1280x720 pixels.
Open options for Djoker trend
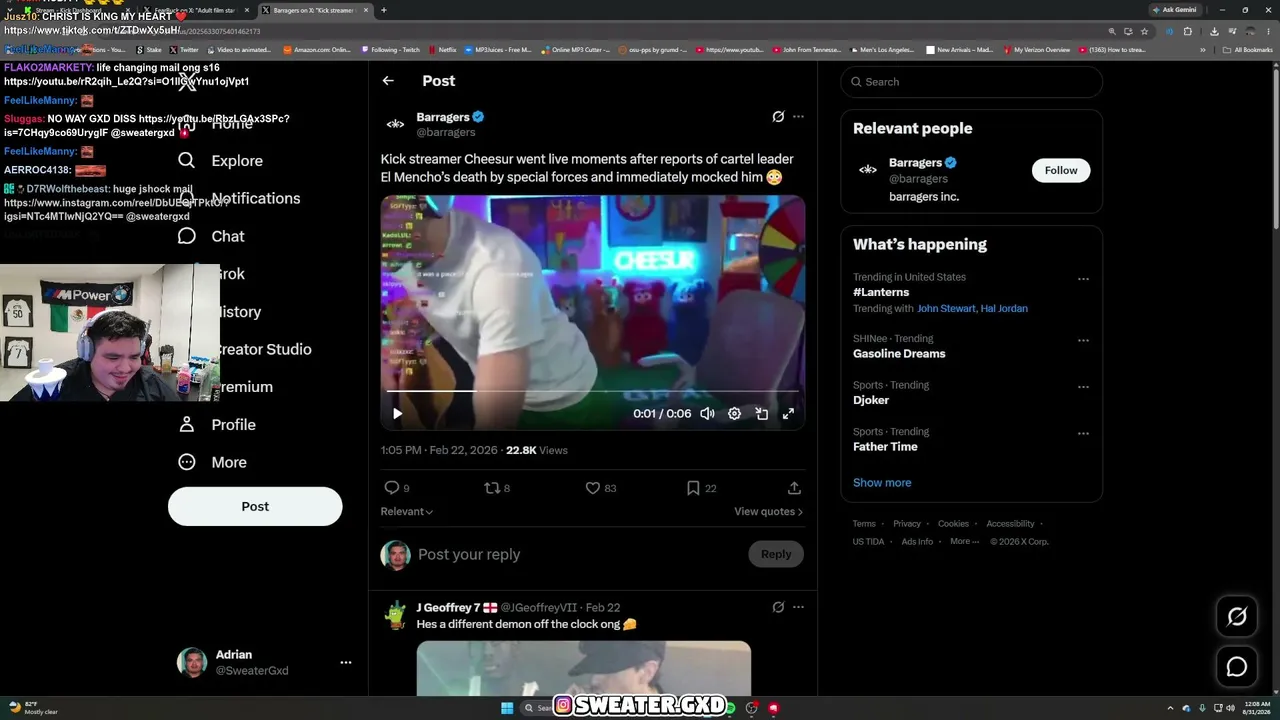pos(1083,387)
